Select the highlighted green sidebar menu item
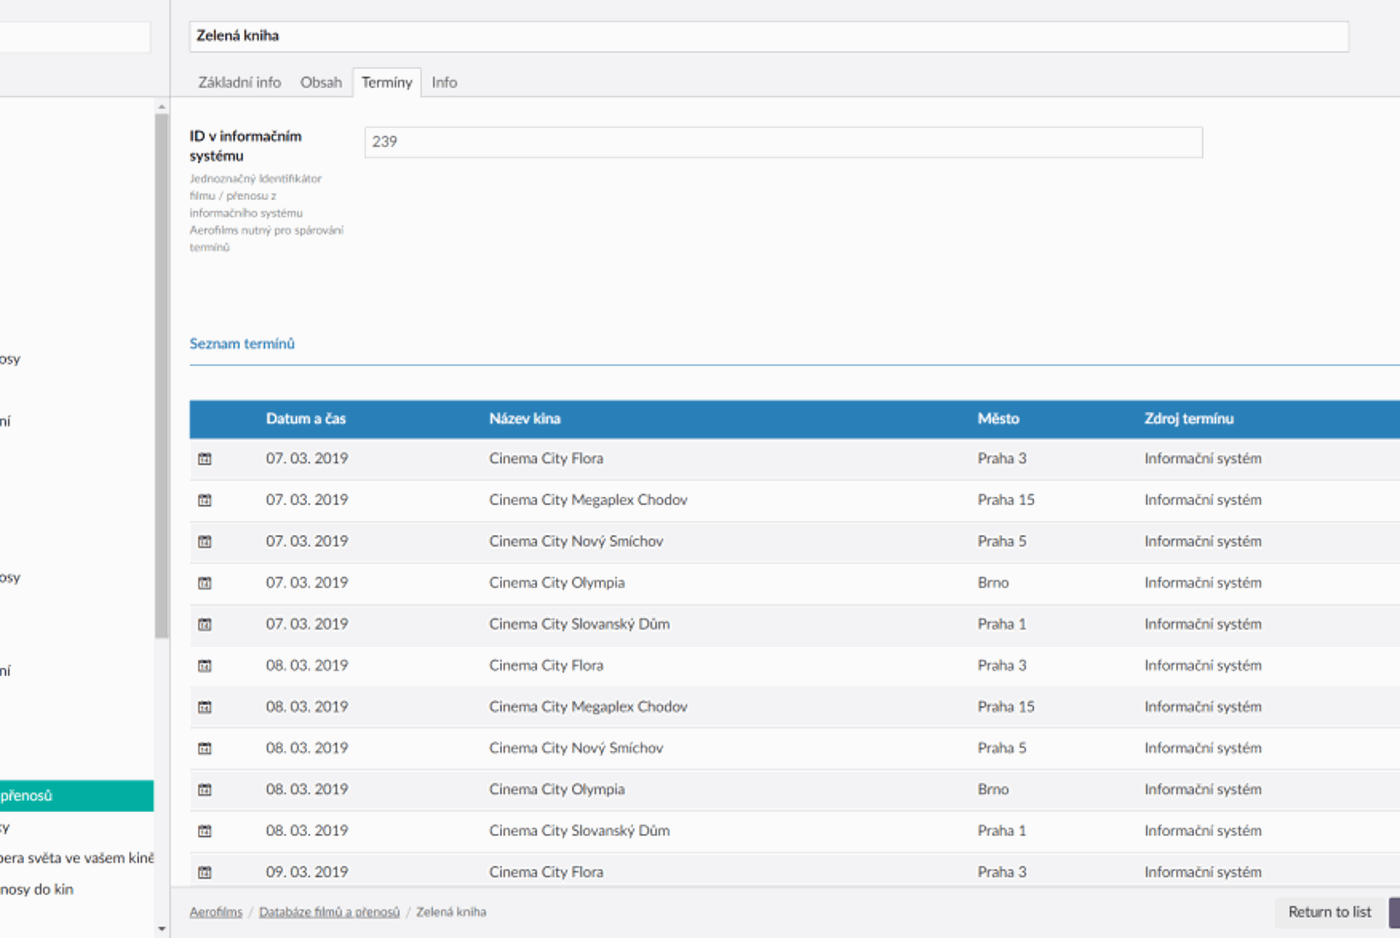The height and width of the screenshot is (938, 1400). tap(76, 796)
